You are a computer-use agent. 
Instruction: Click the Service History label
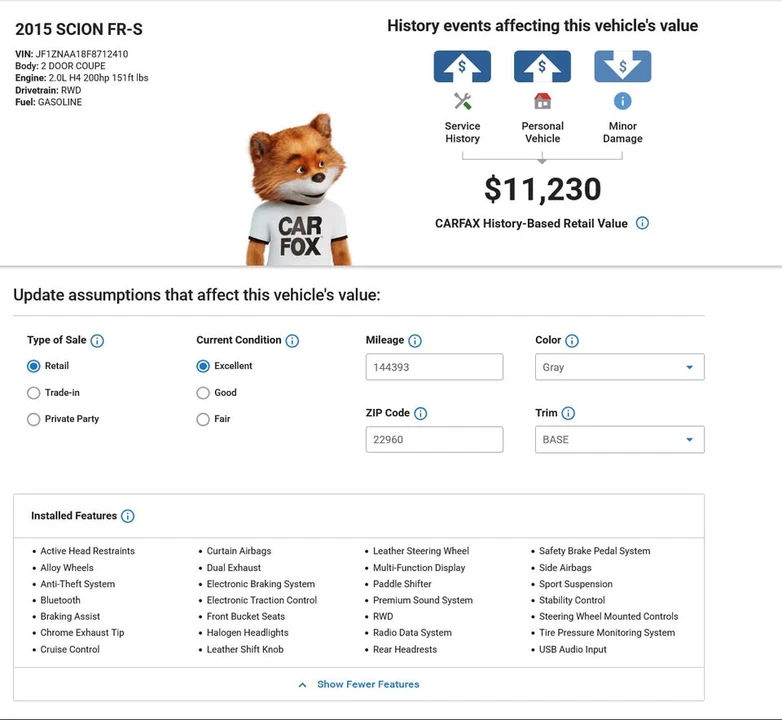pos(462,132)
